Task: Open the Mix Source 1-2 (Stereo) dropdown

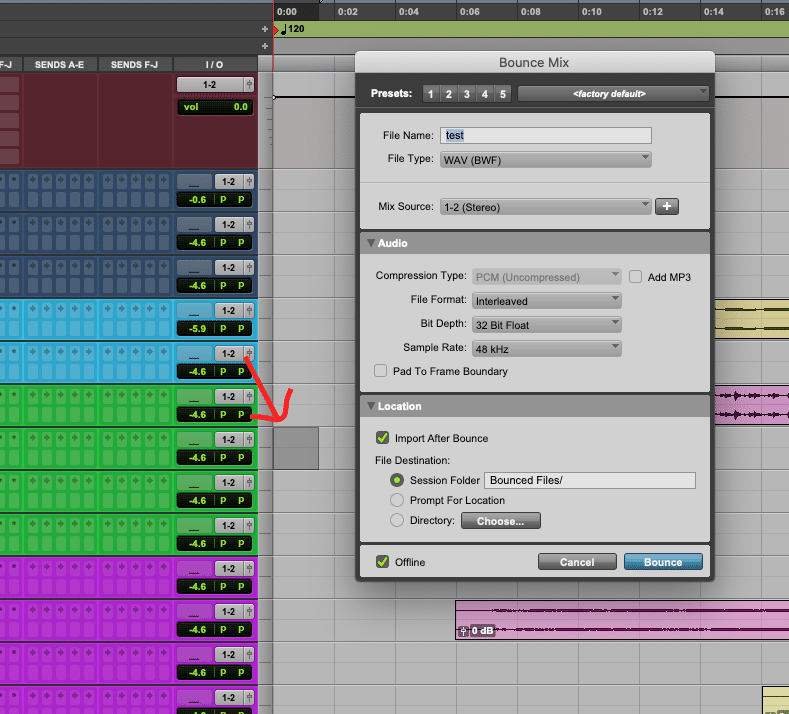Action: click(x=546, y=207)
